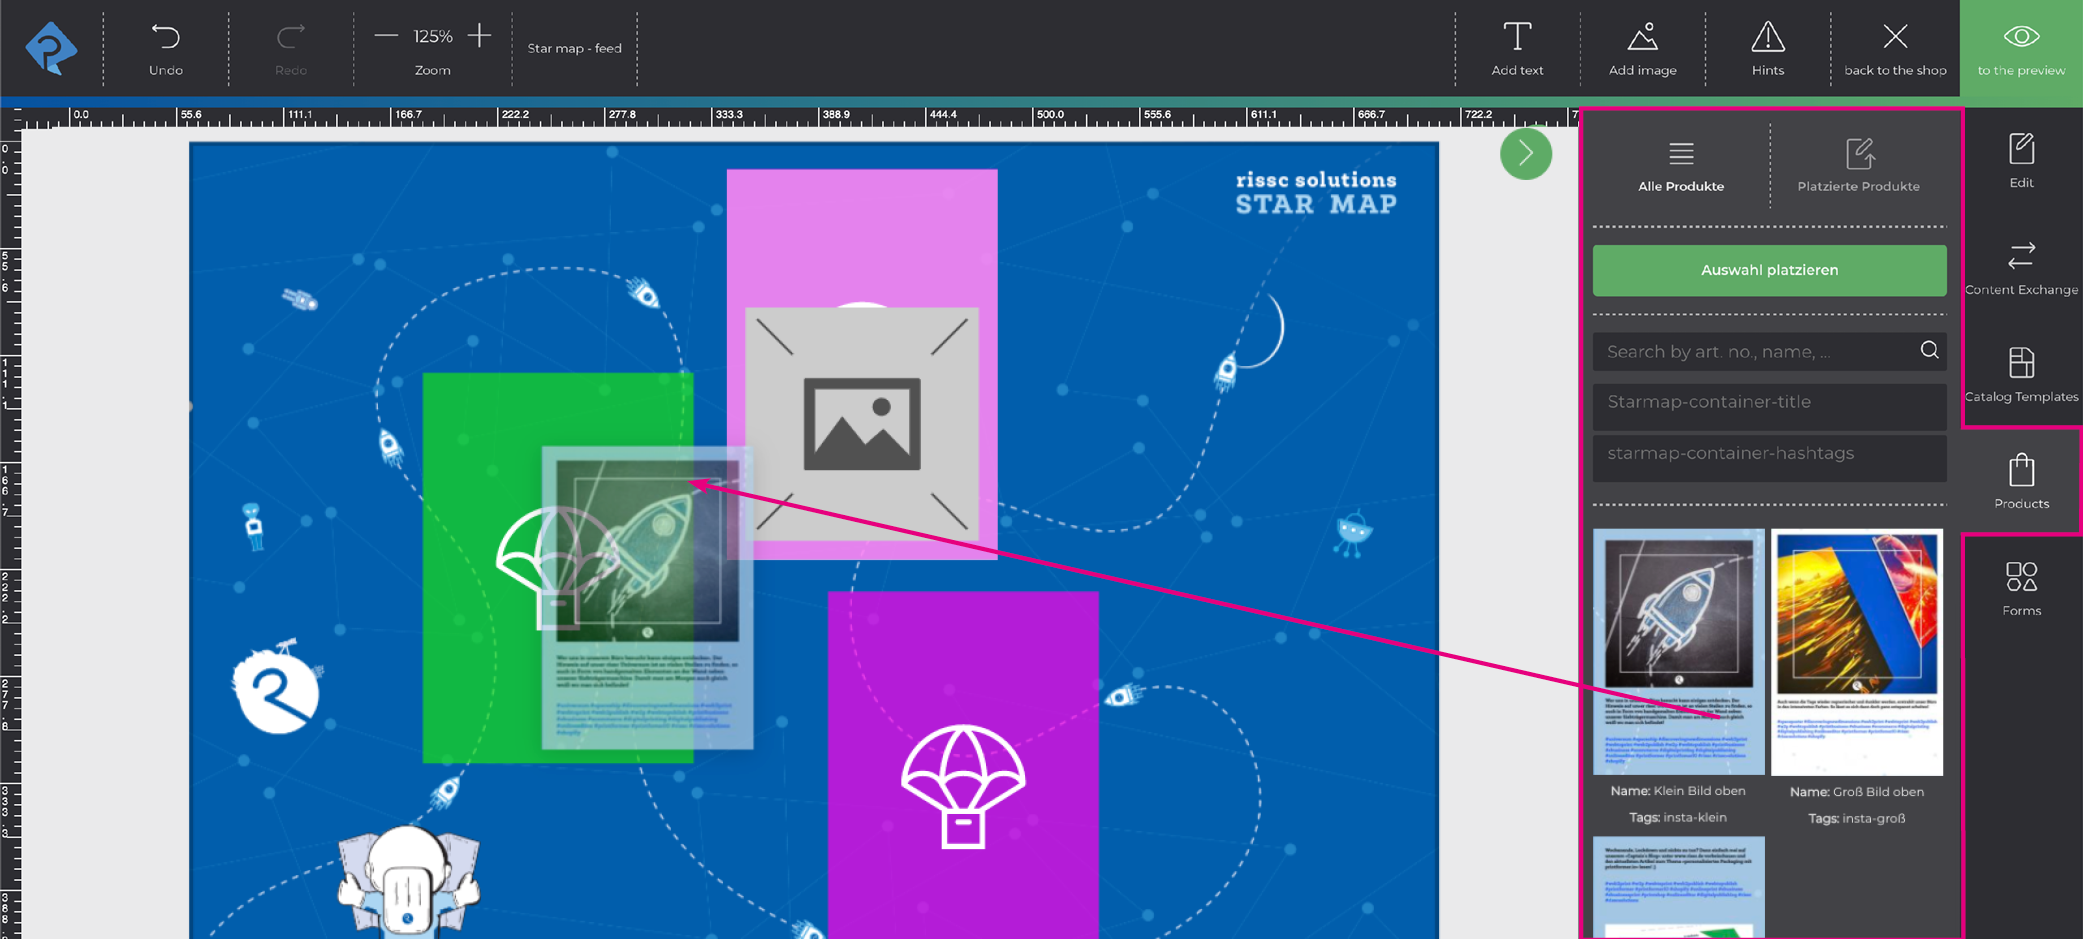The image size is (2083, 939).
Task: Select the Groß Bild oben thumbnail
Action: click(x=1856, y=652)
